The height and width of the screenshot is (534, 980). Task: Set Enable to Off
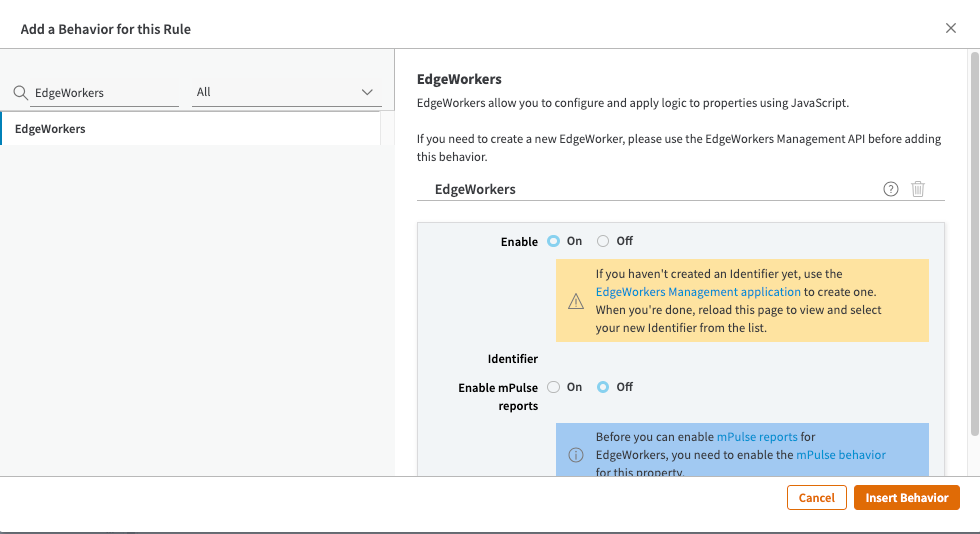click(603, 241)
